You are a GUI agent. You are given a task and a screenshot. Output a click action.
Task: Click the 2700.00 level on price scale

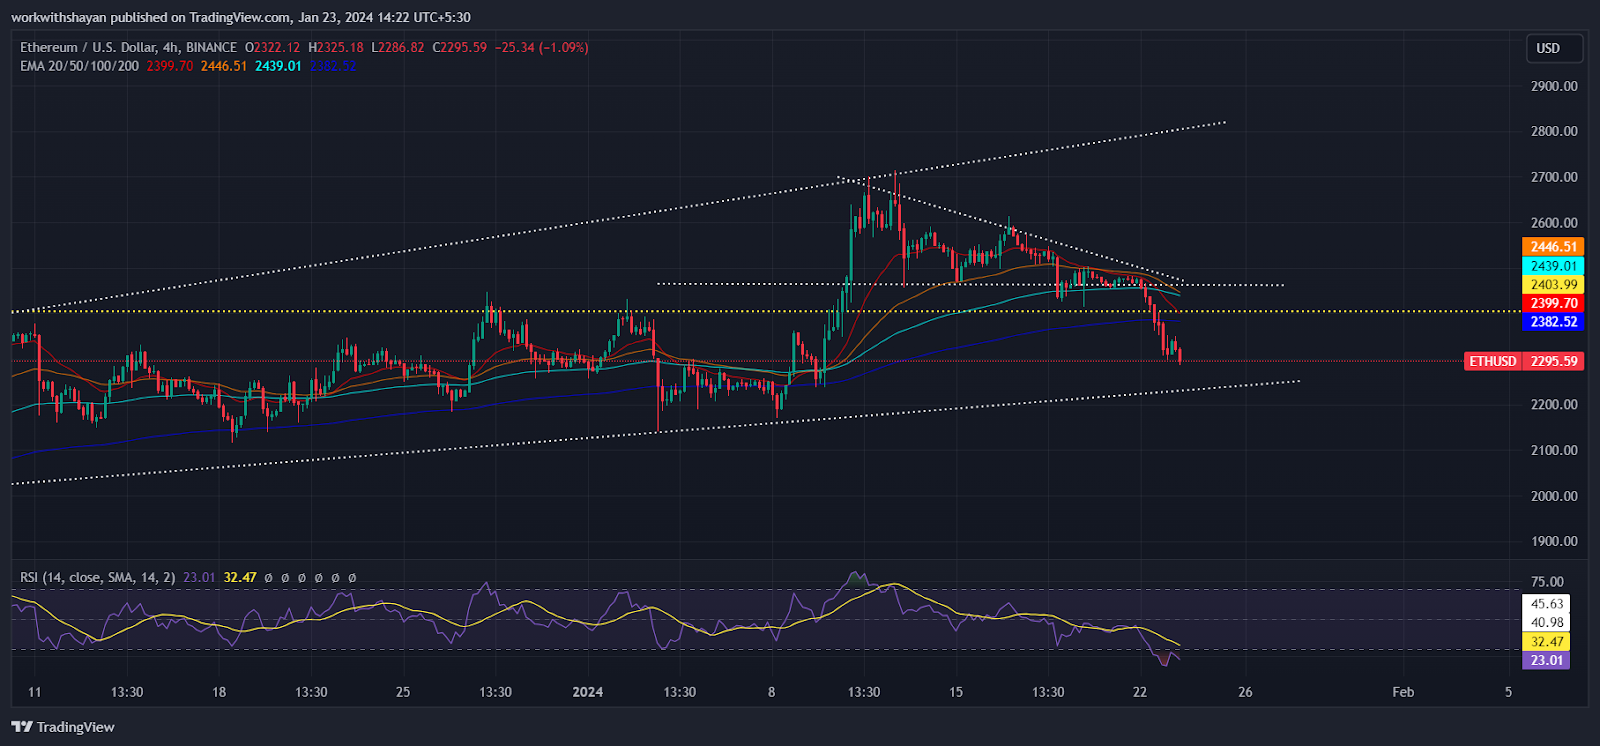(x=1553, y=177)
